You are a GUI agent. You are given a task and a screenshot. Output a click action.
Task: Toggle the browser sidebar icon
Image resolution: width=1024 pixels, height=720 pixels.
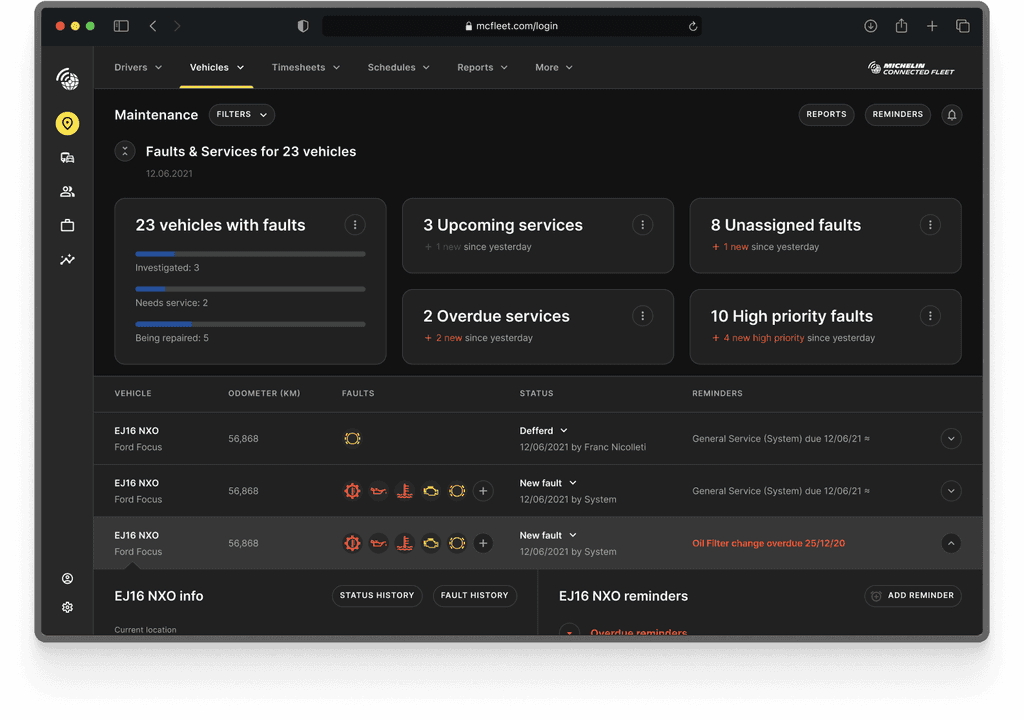tap(121, 26)
